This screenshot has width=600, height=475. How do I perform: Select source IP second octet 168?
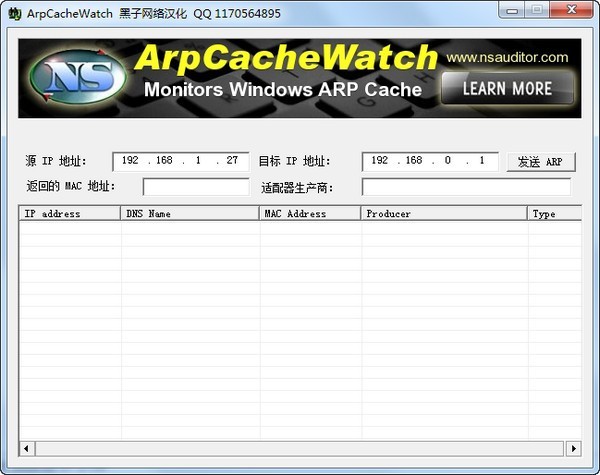[x=164, y=160]
